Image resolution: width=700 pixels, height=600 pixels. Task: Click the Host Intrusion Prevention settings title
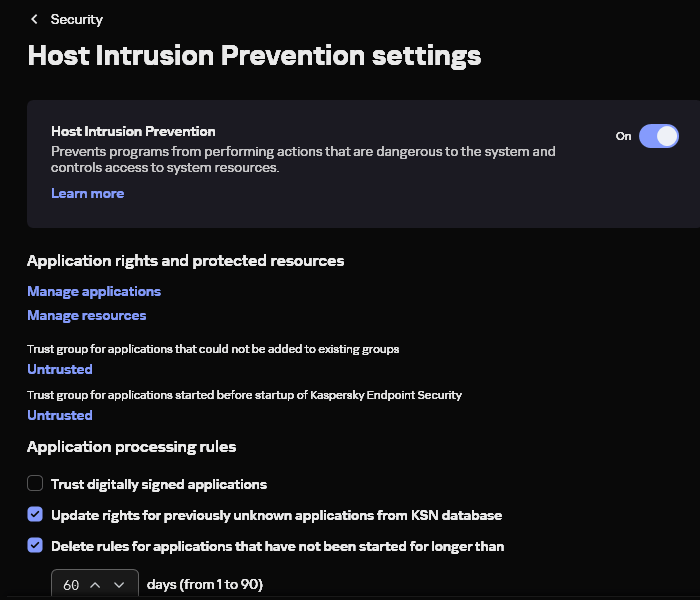click(254, 55)
